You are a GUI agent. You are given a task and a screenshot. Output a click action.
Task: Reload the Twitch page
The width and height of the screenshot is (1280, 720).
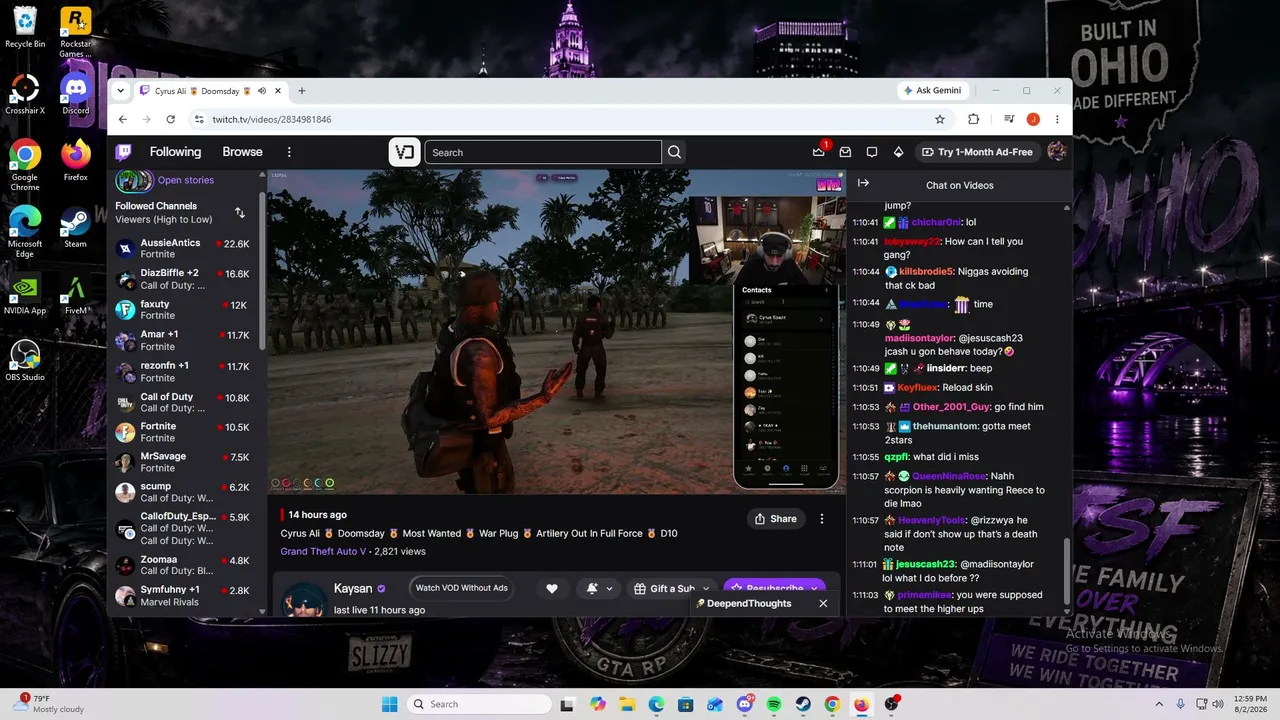(x=171, y=119)
